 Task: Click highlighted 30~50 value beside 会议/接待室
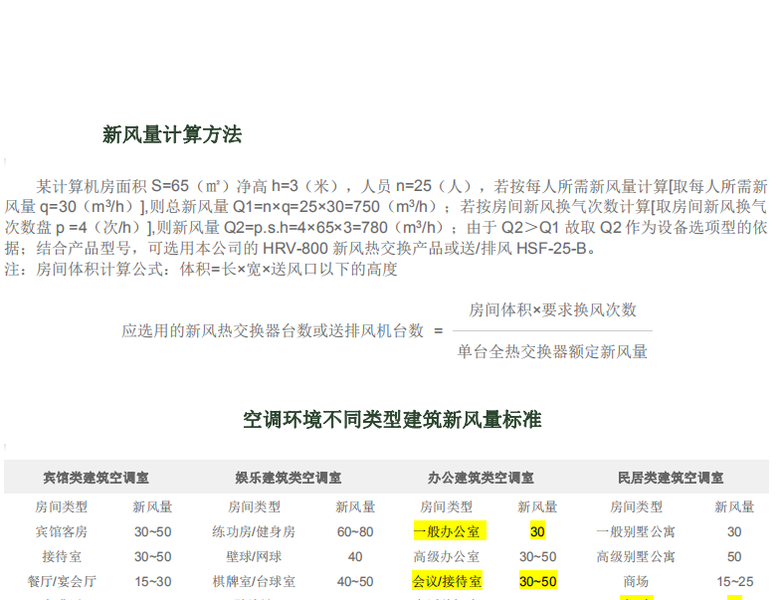538,581
